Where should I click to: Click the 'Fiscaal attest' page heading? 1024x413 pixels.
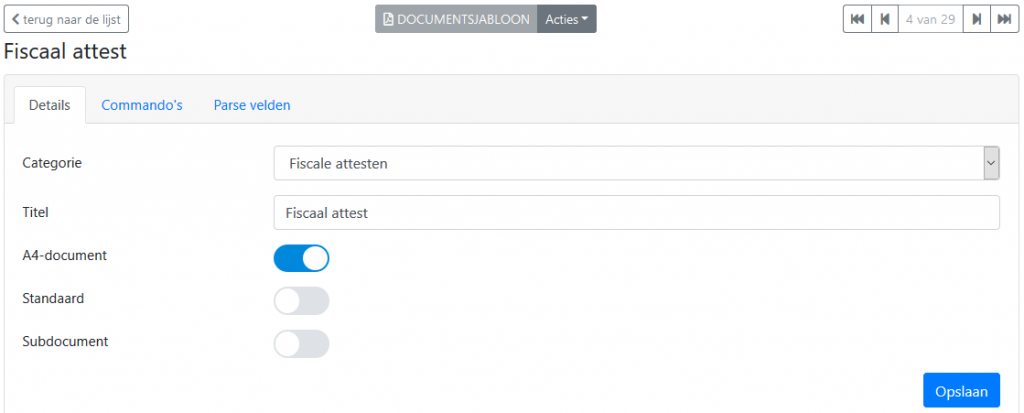click(x=65, y=51)
